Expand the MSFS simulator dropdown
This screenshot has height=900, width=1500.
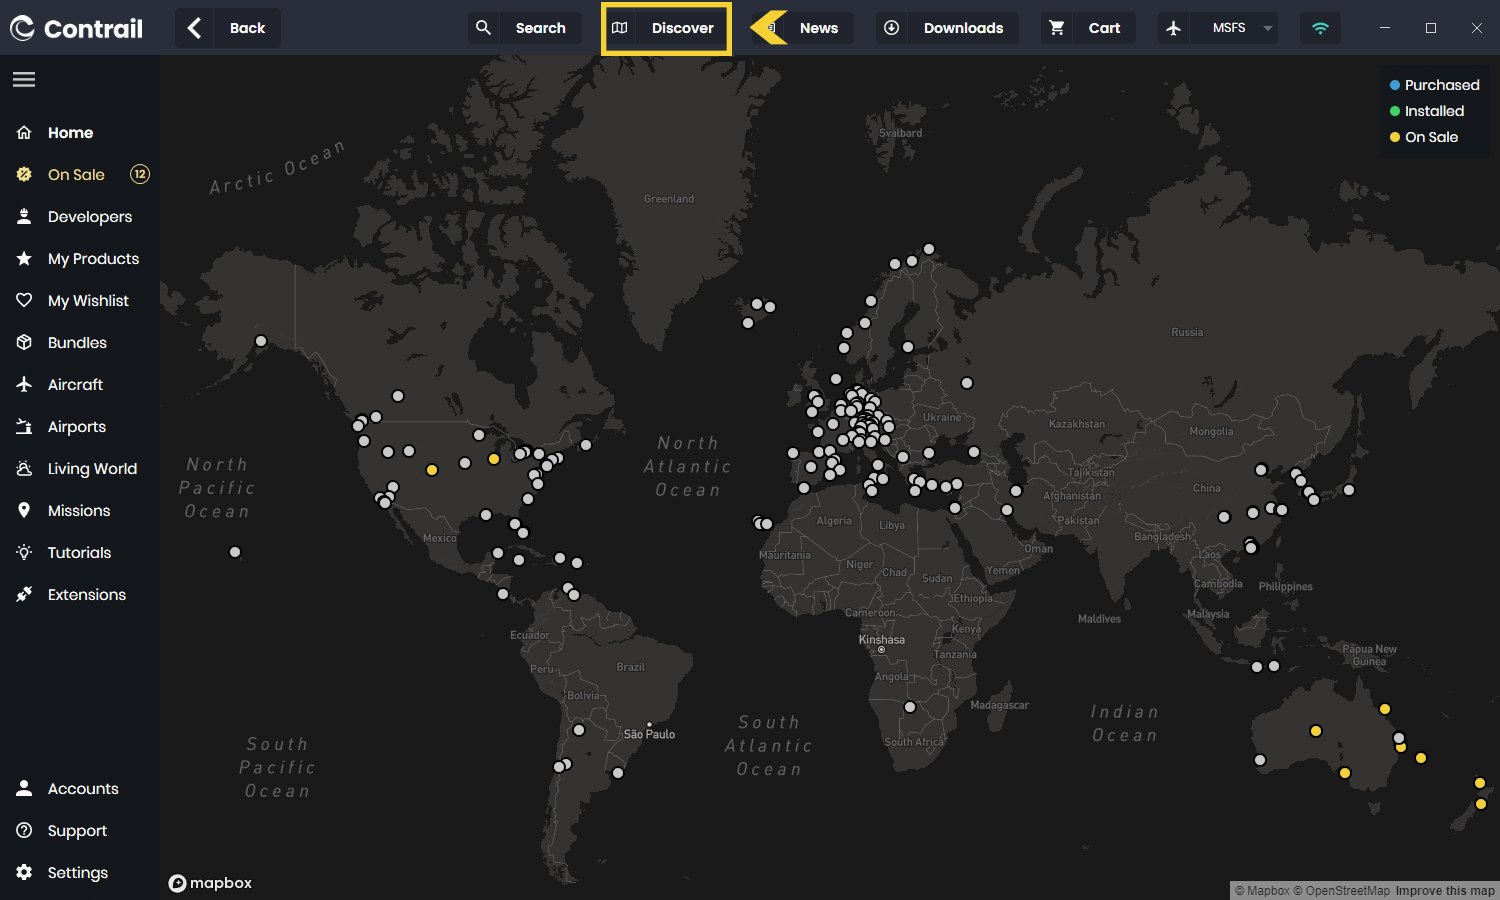click(1267, 28)
